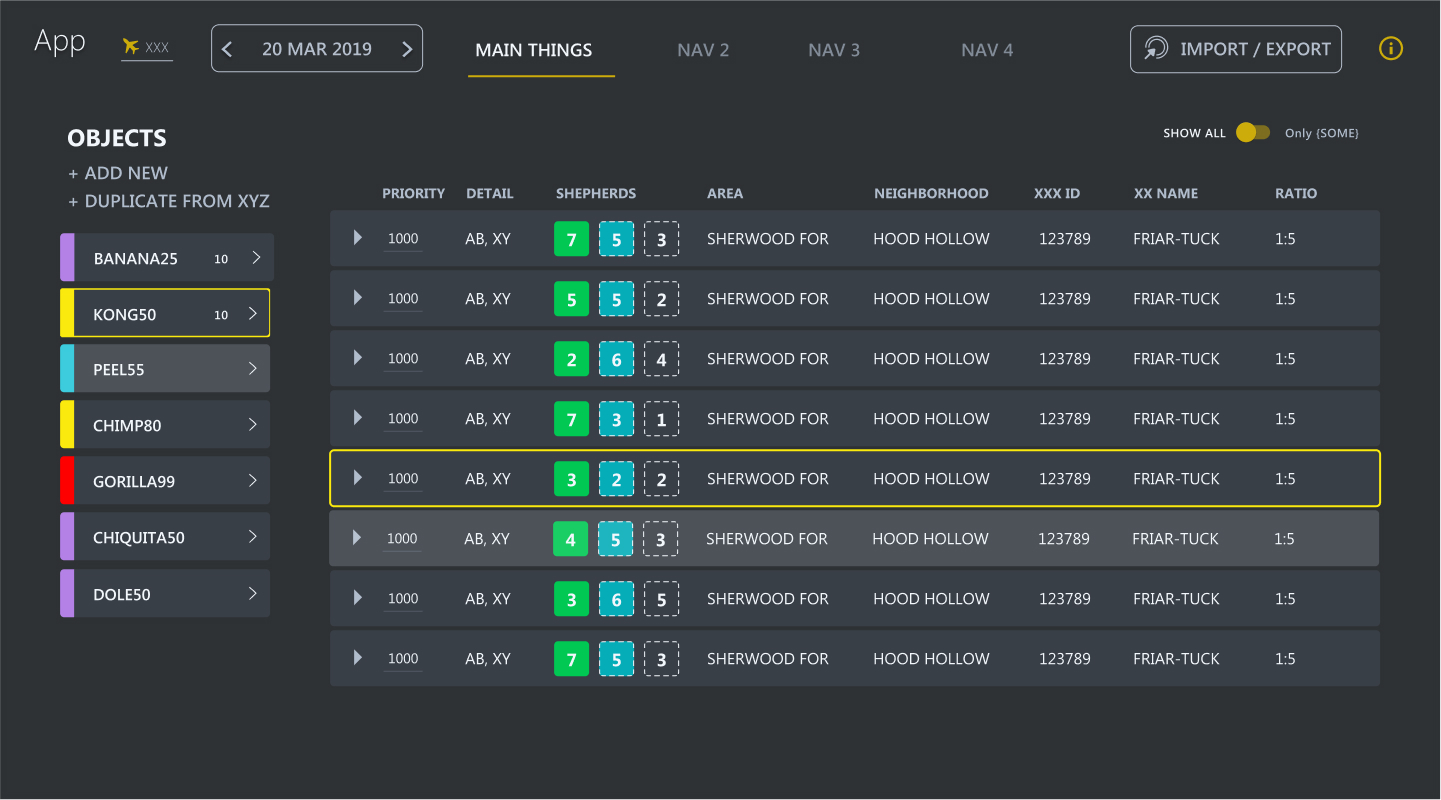
Task: Open the GORILLA99 object chevron
Action: point(253,480)
